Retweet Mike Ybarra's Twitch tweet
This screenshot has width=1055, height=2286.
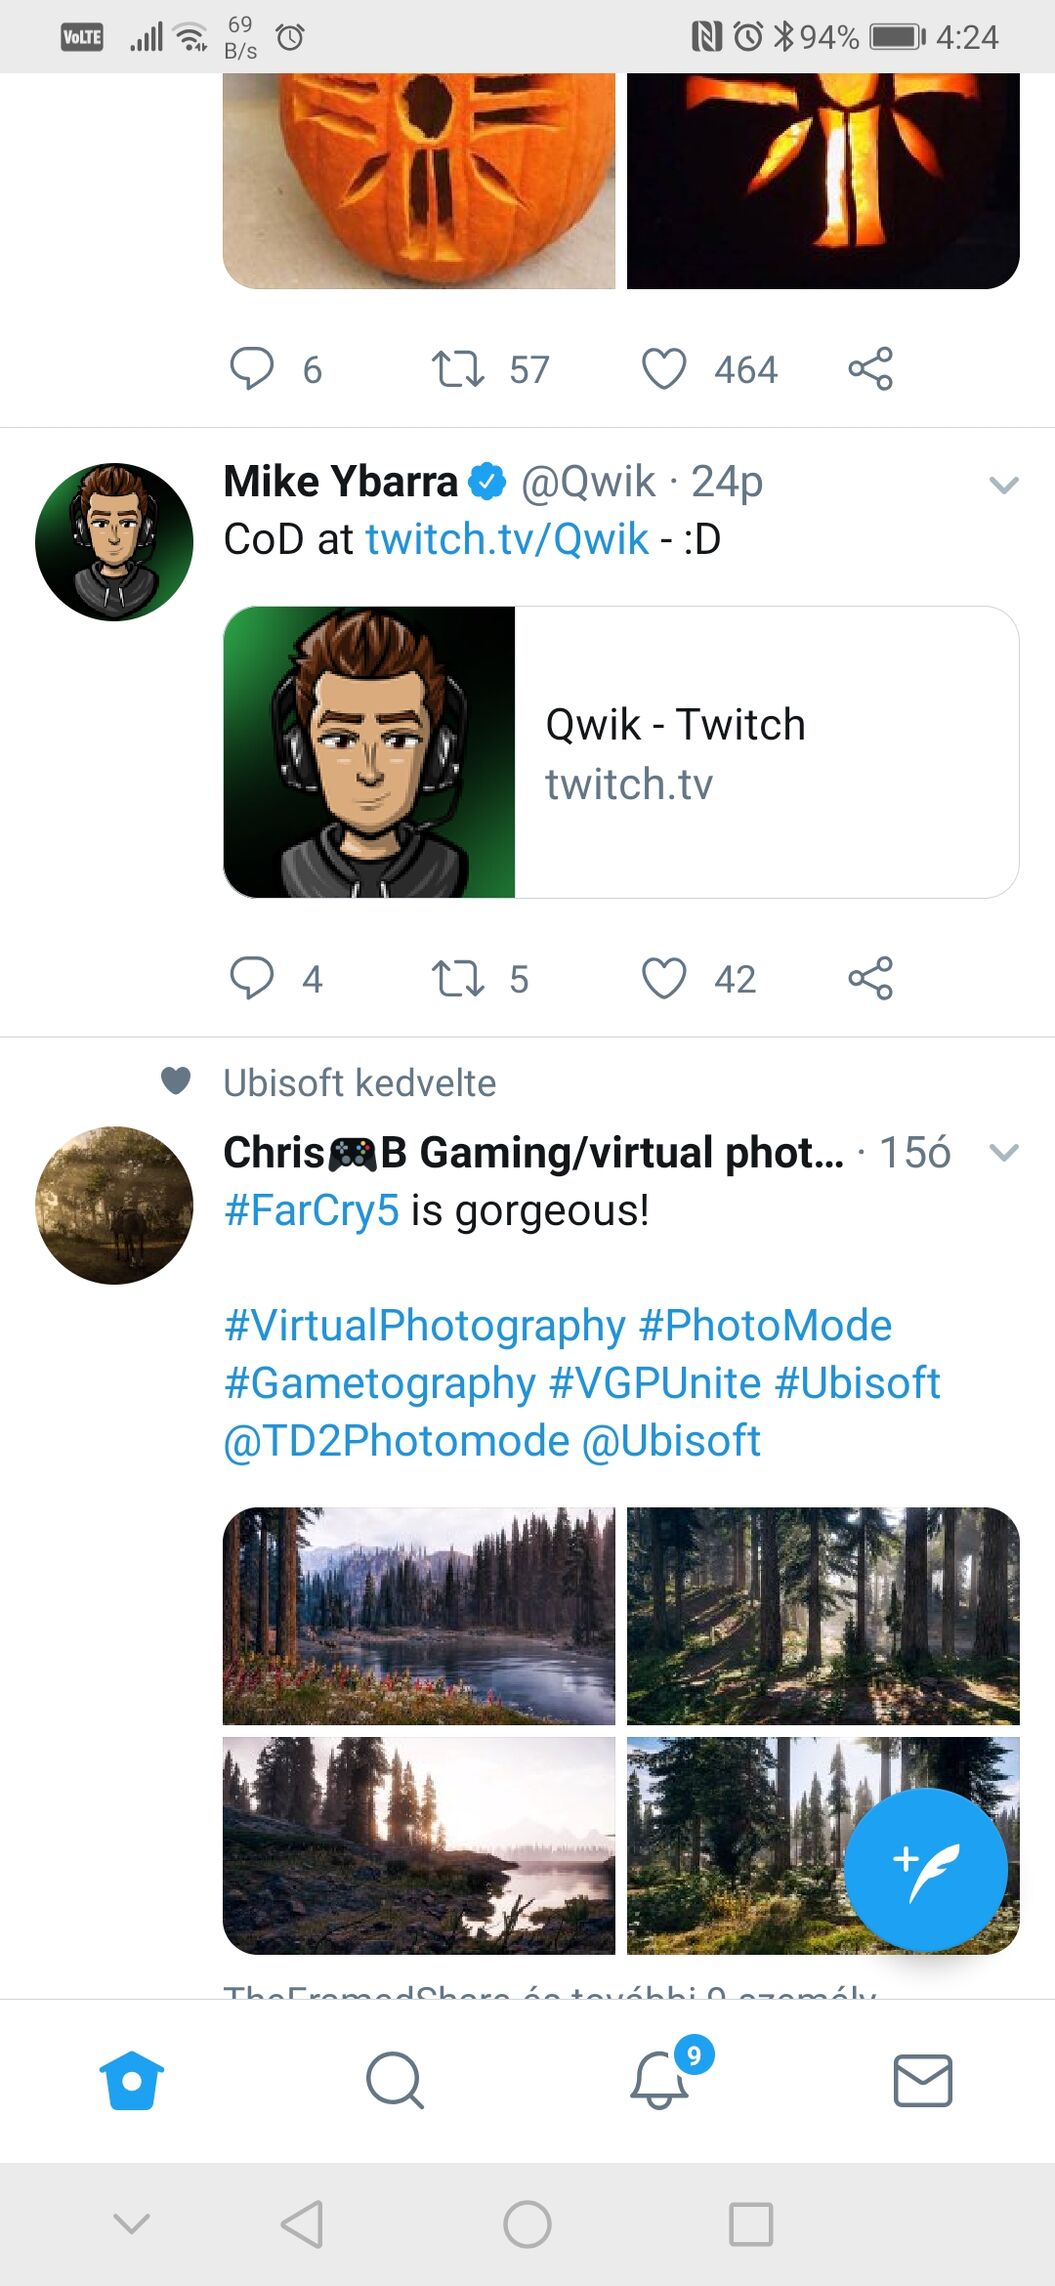[458, 978]
